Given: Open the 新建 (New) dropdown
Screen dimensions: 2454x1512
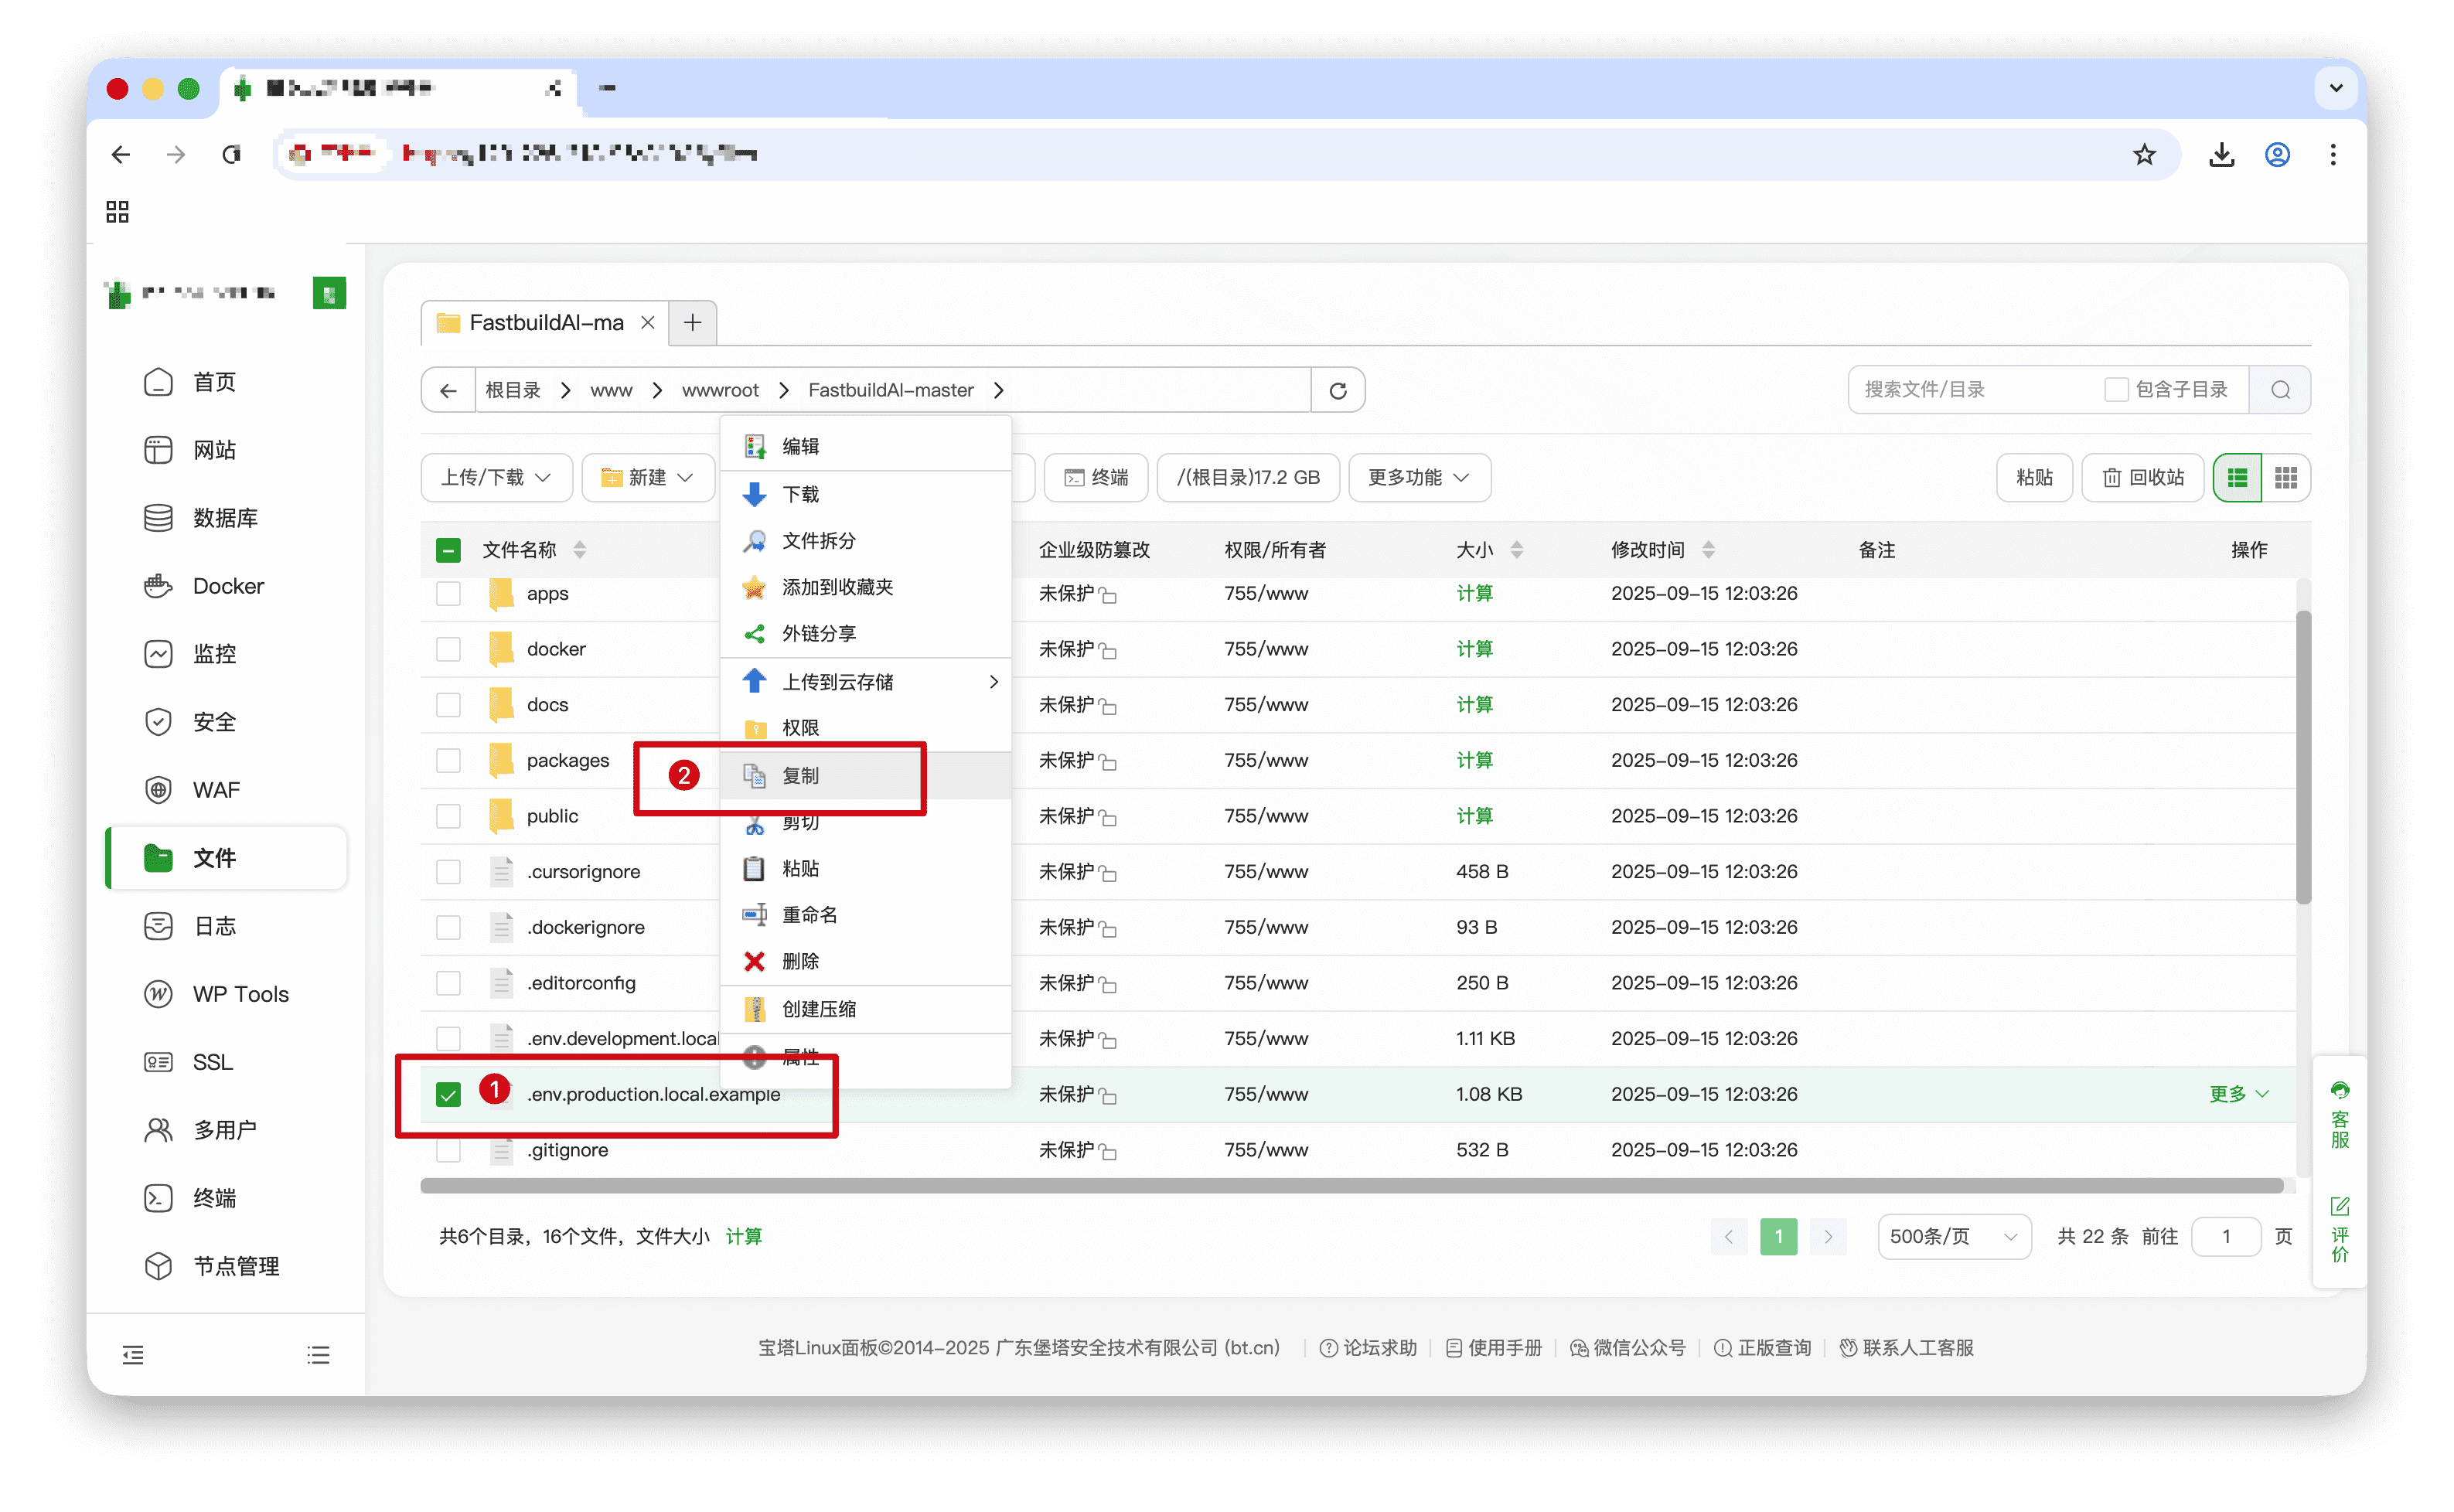Looking at the screenshot, I should coord(647,477).
